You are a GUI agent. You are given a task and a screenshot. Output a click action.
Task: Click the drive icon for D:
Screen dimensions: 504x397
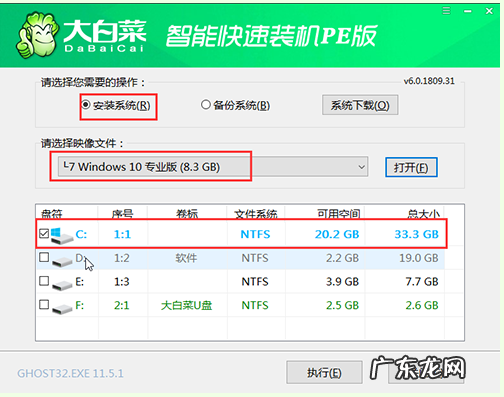coord(62,262)
